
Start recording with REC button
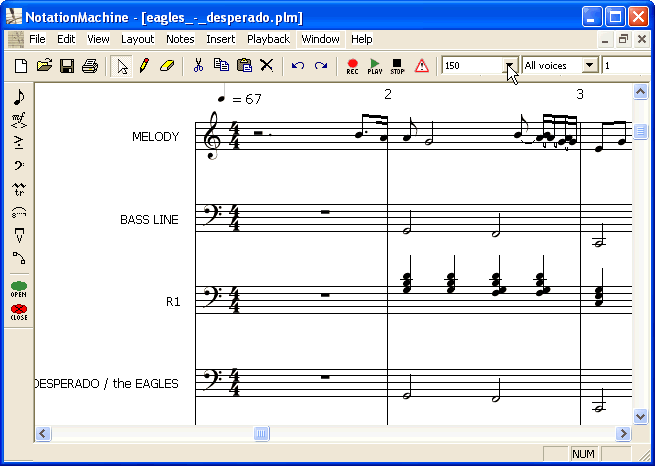tap(353, 66)
